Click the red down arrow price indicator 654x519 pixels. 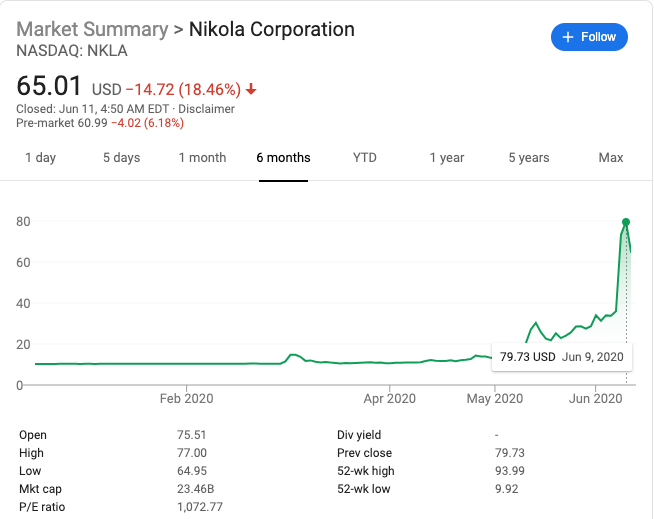[x=251, y=89]
